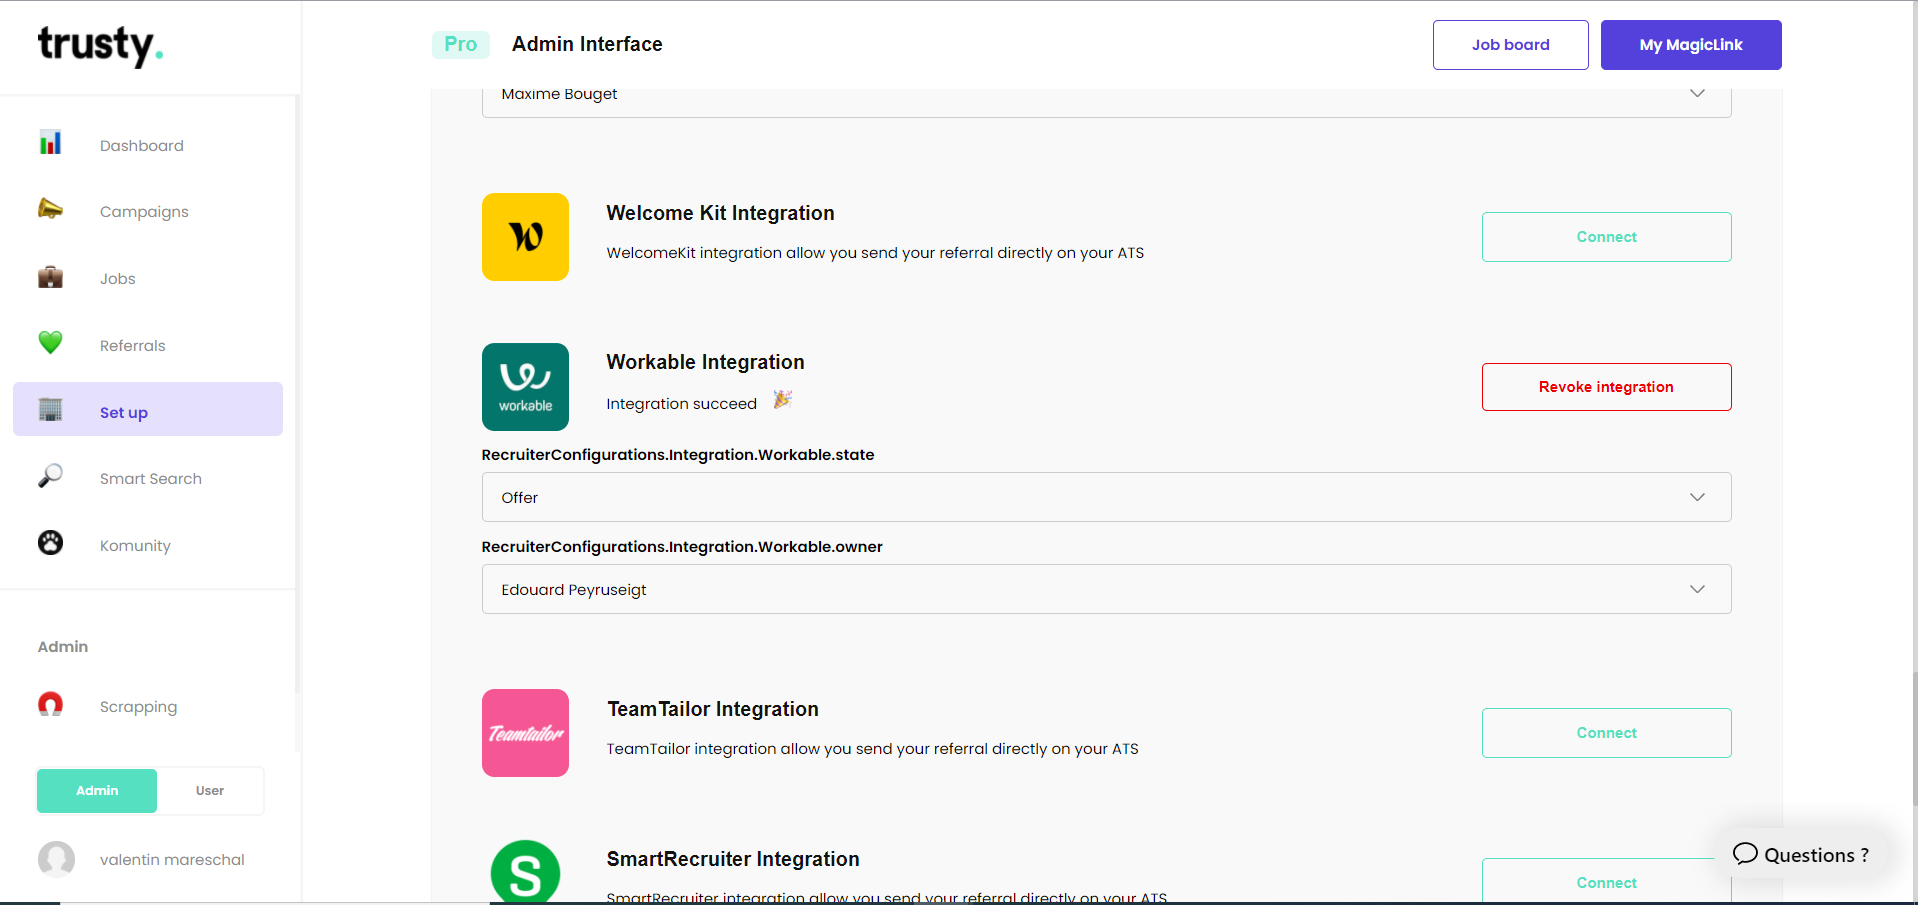Select the Smart Search magnifier icon
The height and width of the screenshot is (905, 1918).
(x=50, y=476)
